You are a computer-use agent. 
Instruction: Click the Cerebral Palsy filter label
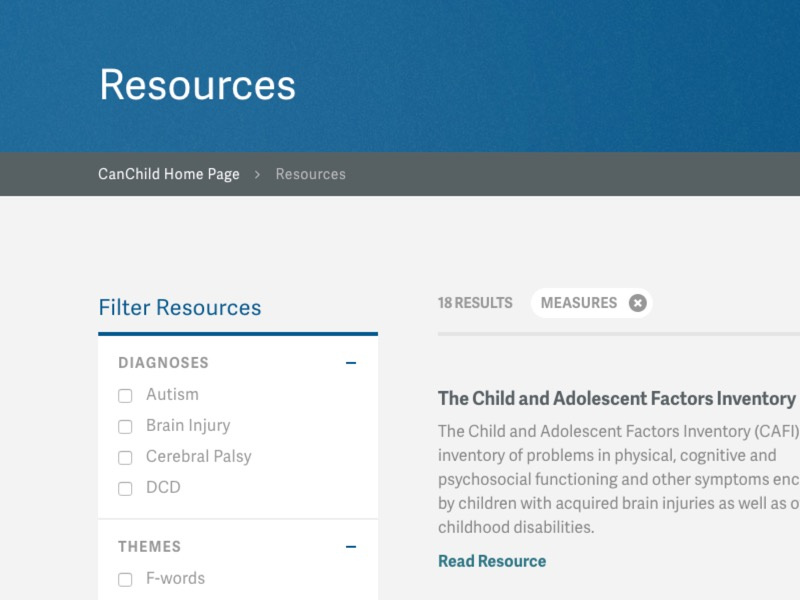[x=198, y=457]
